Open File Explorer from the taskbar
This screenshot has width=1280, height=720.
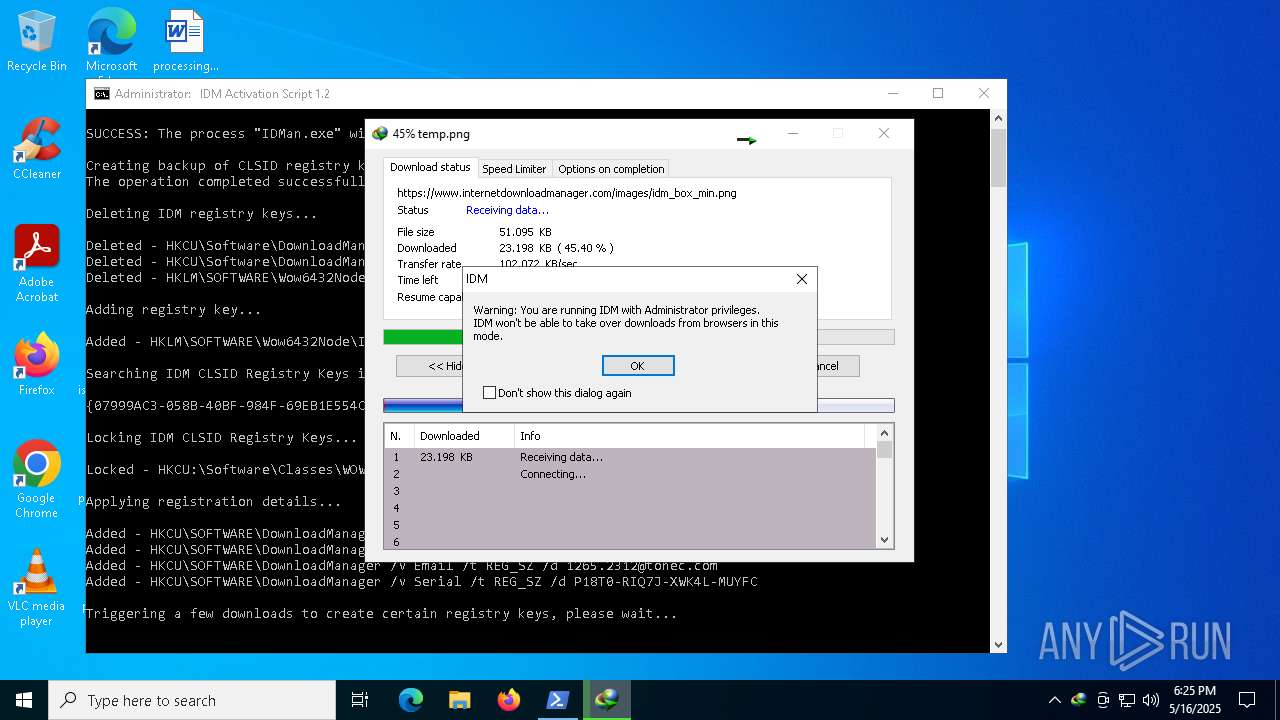pos(460,700)
